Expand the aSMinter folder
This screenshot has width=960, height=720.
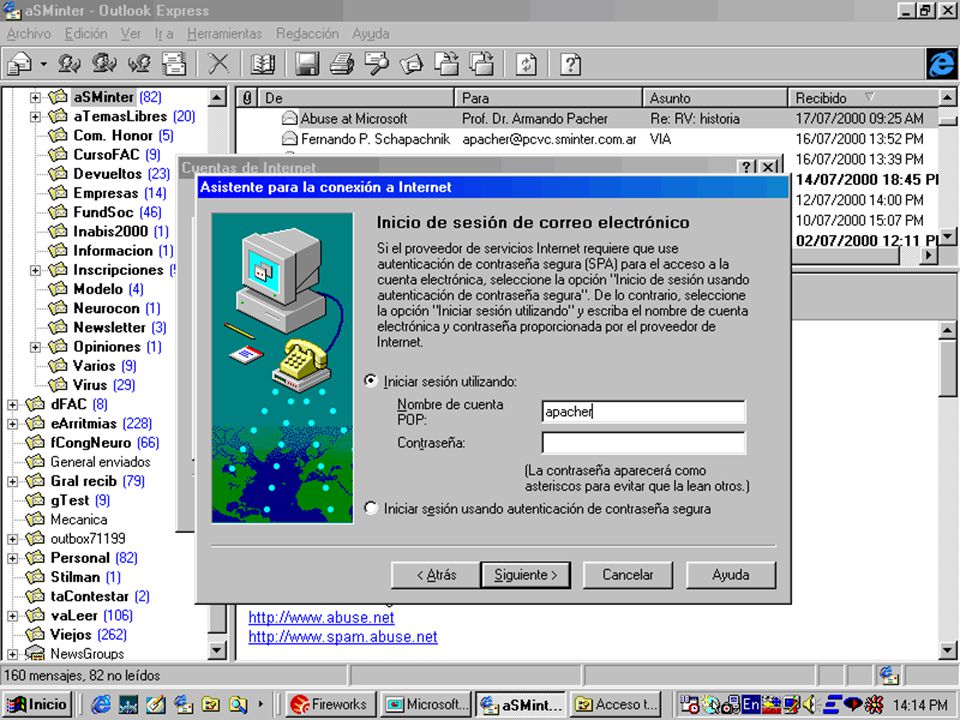36,97
